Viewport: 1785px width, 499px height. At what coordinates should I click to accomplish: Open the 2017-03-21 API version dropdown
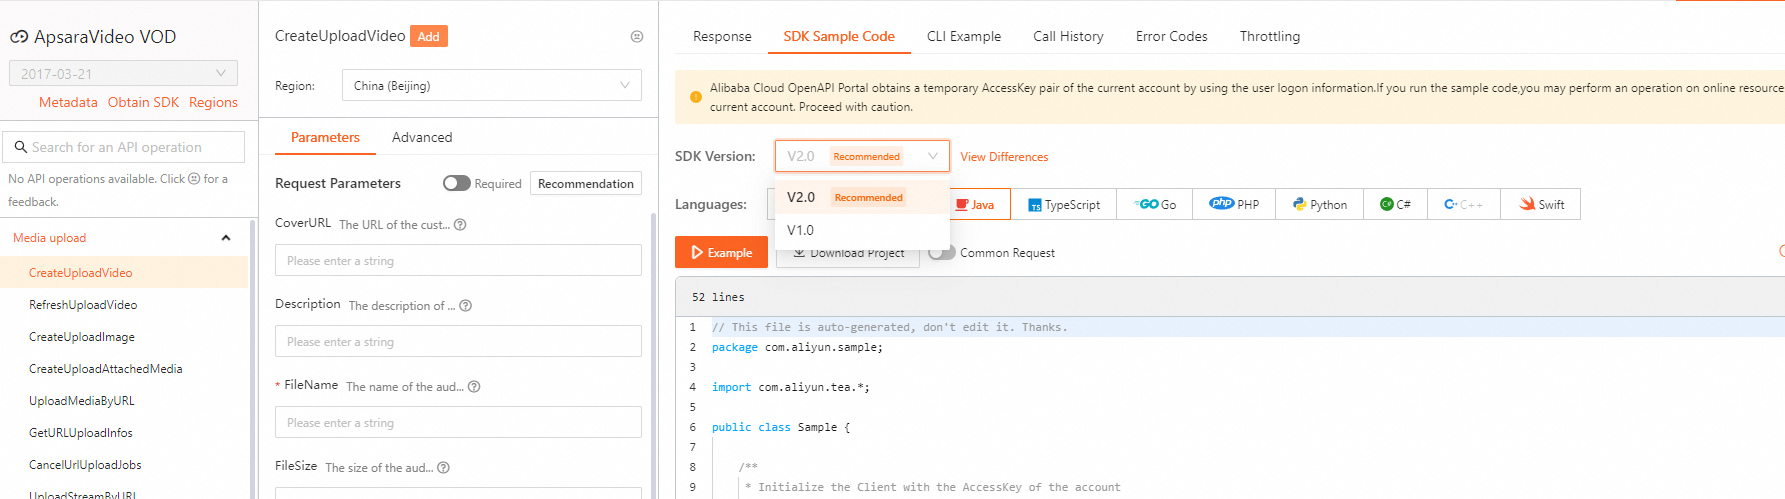tap(123, 73)
